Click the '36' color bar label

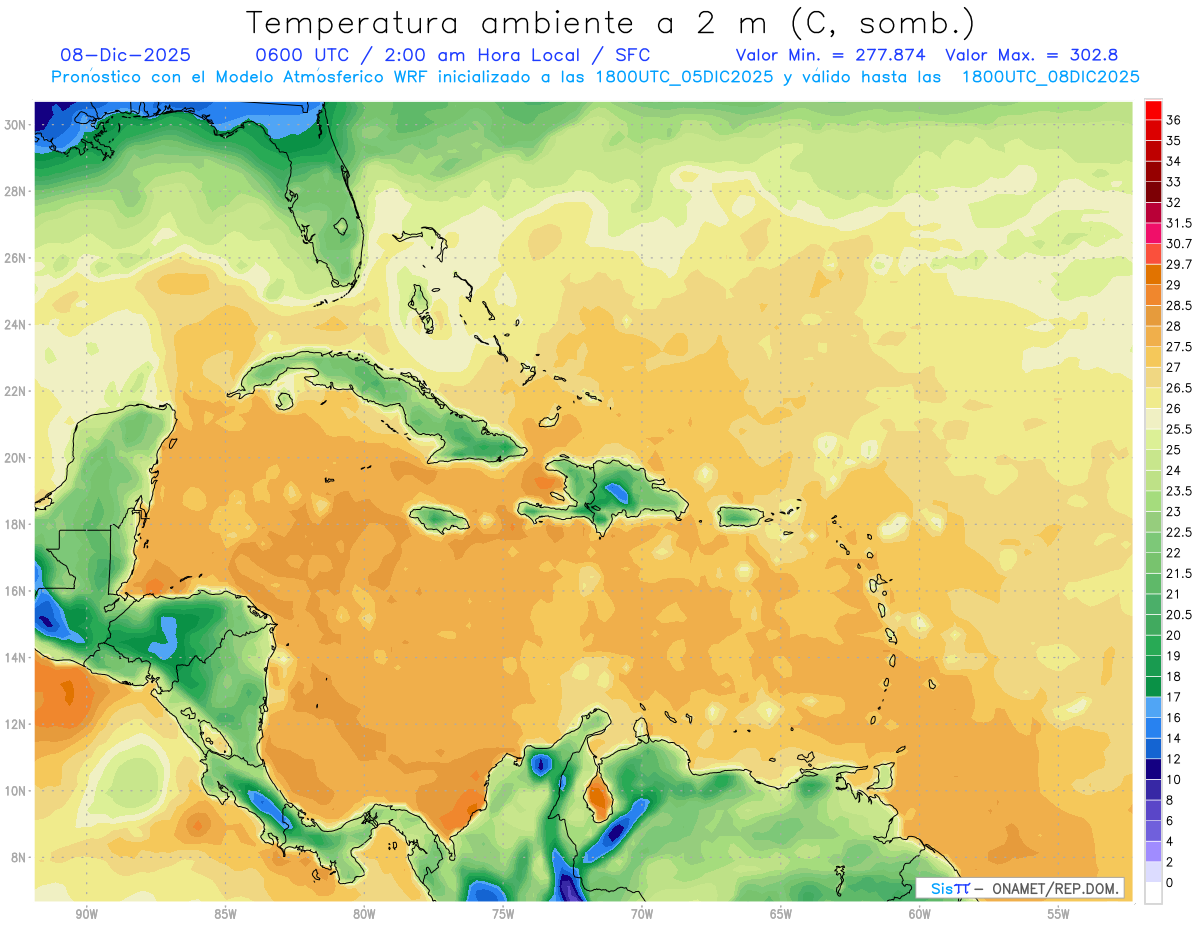point(1174,120)
